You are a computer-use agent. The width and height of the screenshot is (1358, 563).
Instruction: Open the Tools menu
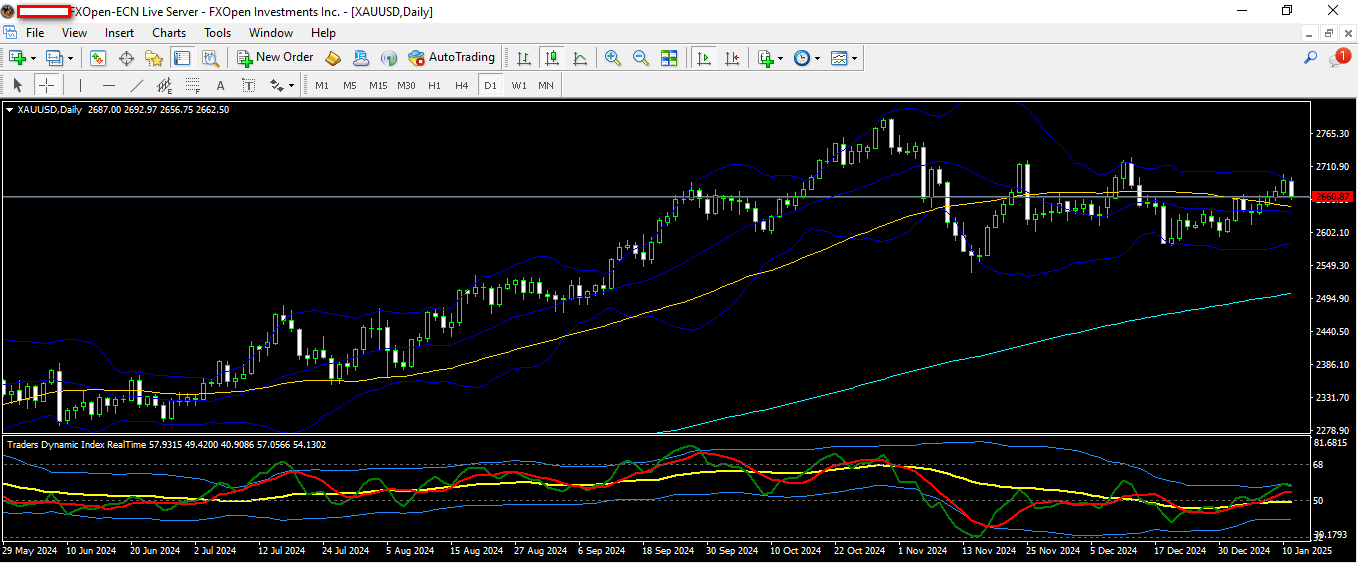(217, 32)
